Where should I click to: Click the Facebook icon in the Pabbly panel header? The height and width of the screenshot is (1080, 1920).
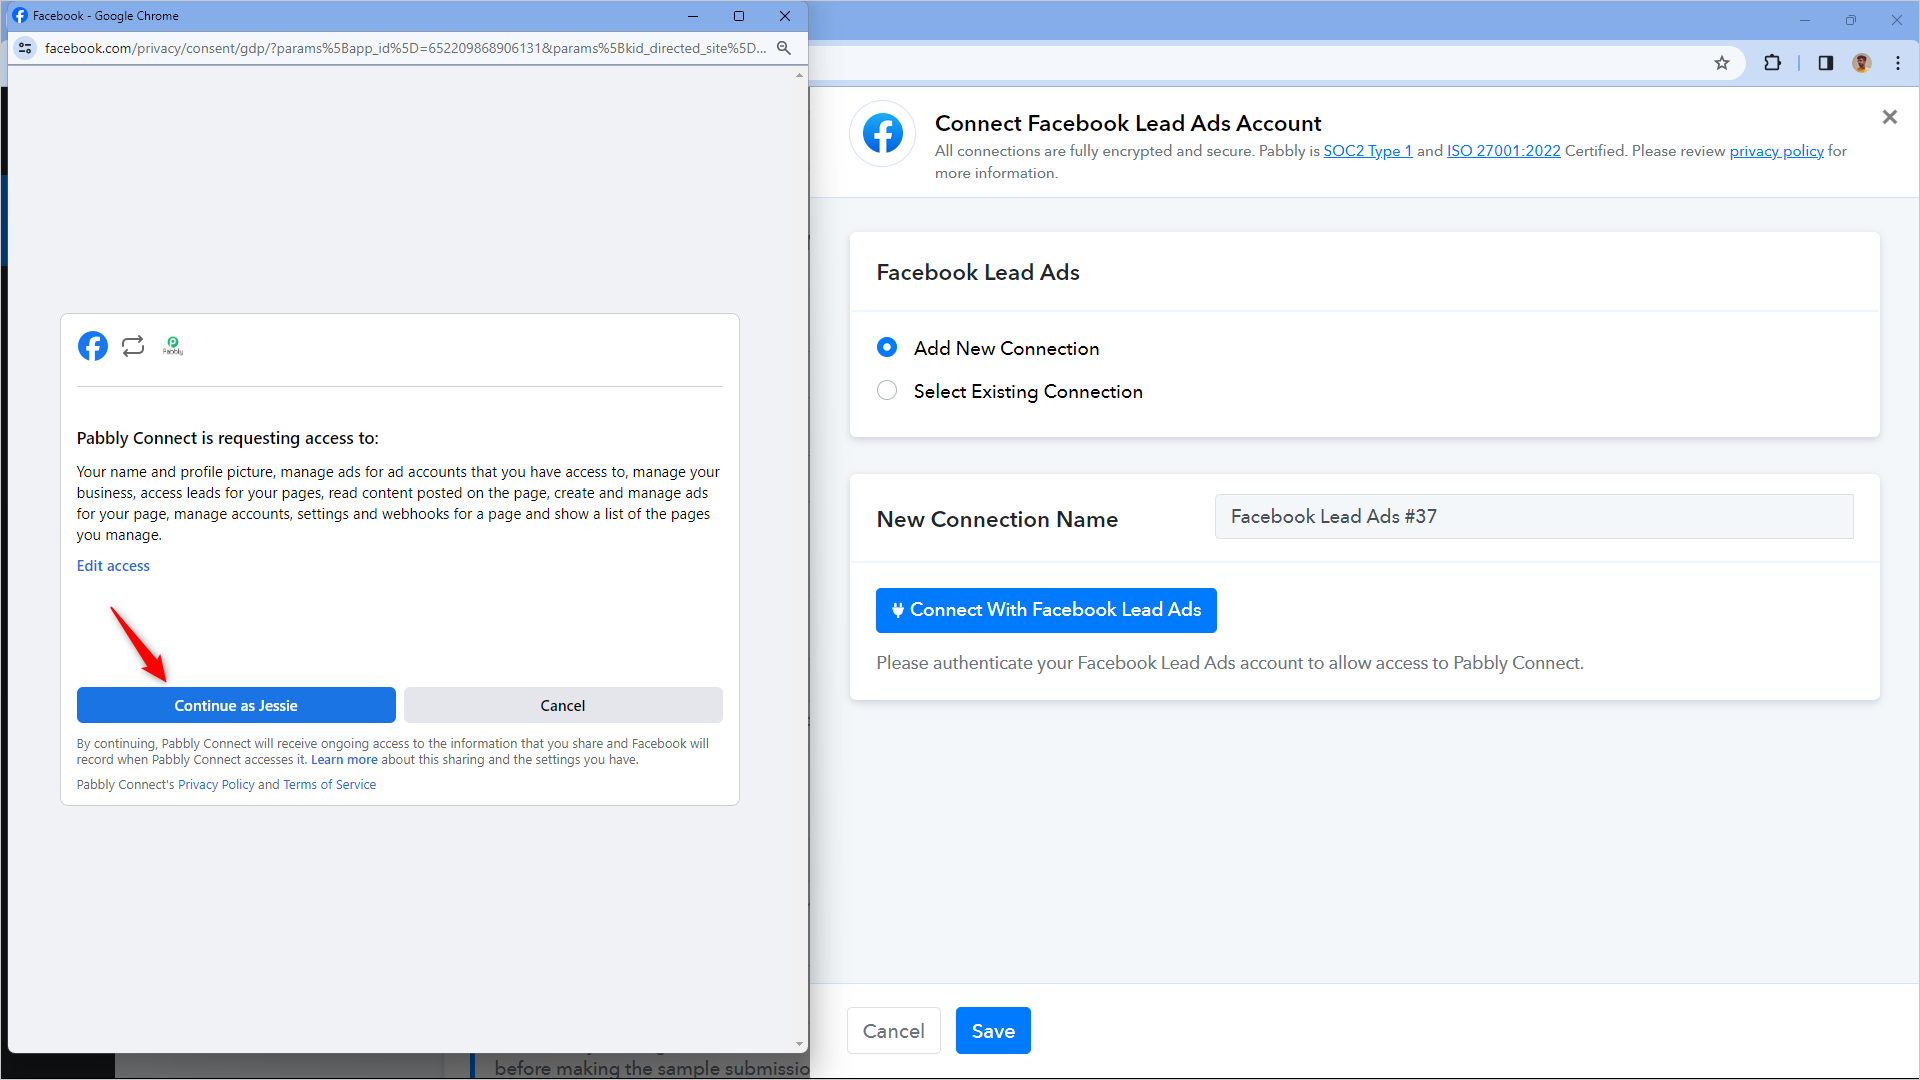pos(883,133)
